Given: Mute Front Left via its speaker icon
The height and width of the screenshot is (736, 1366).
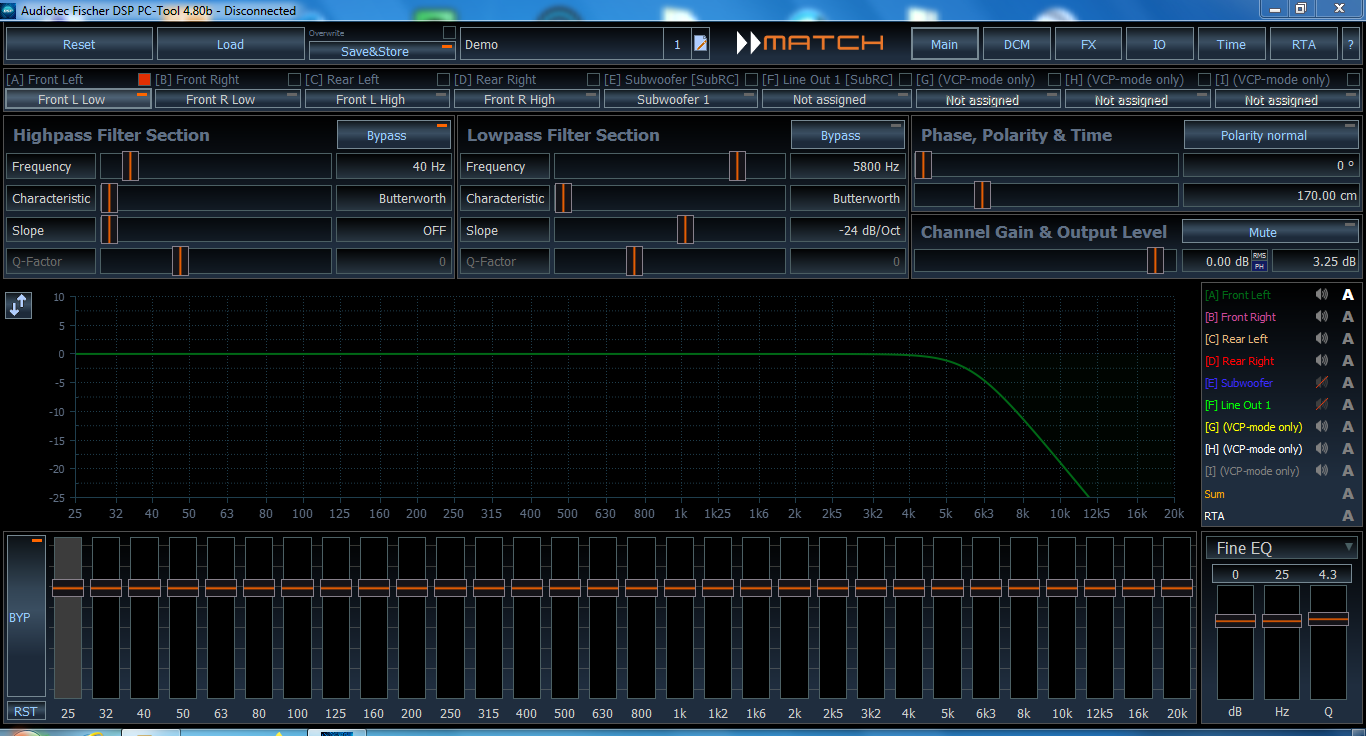Looking at the screenshot, I should pos(1322,295).
